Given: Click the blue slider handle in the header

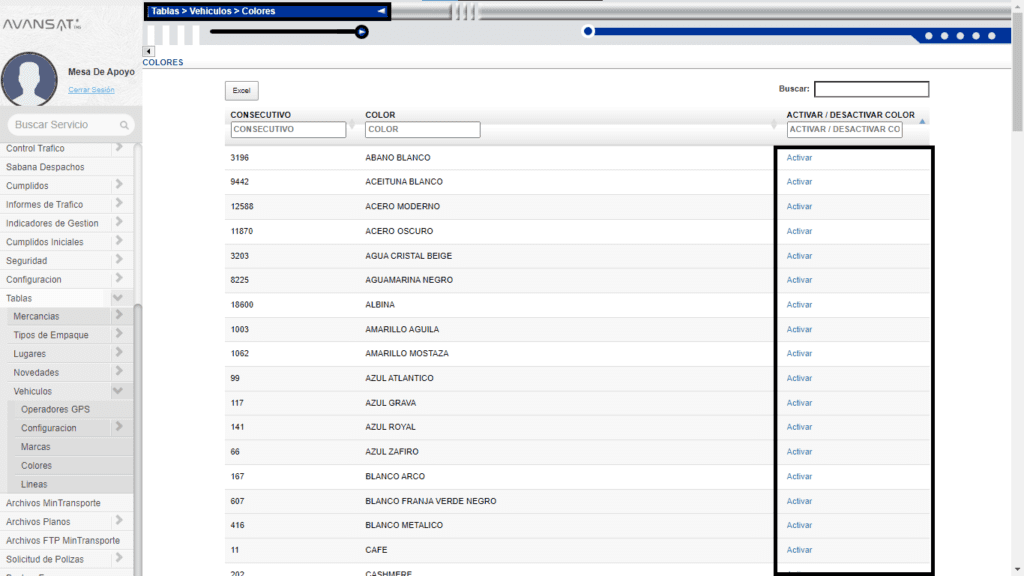Looking at the screenshot, I should (x=588, y=31).
